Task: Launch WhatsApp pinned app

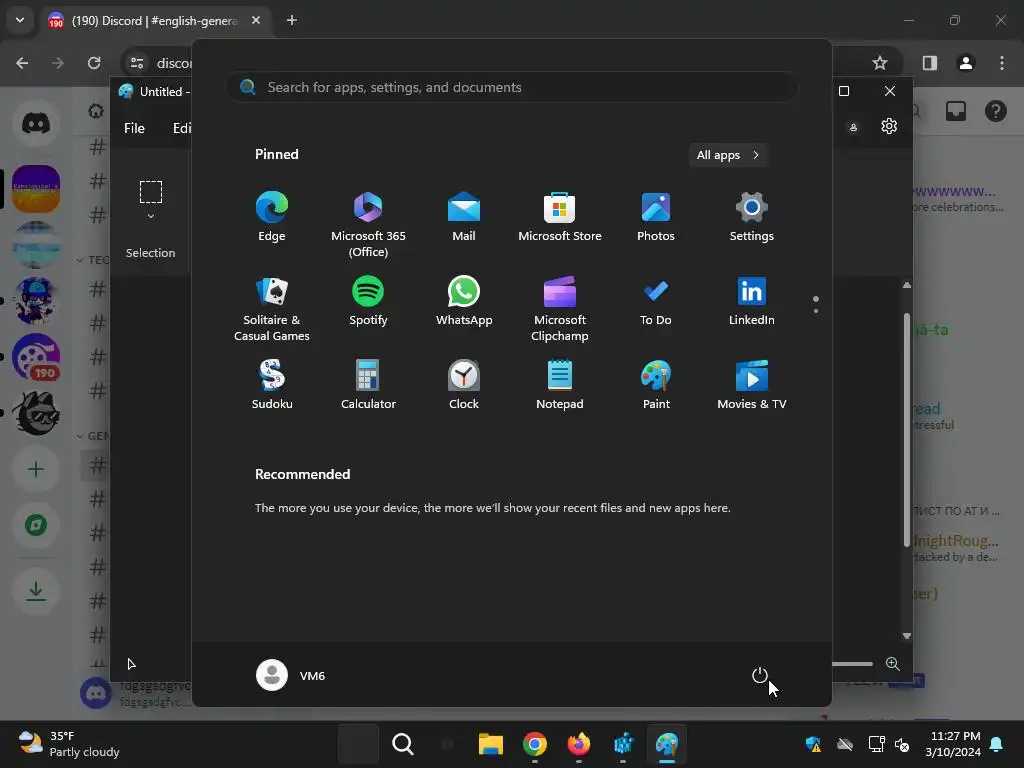Action: click(464, 301)
